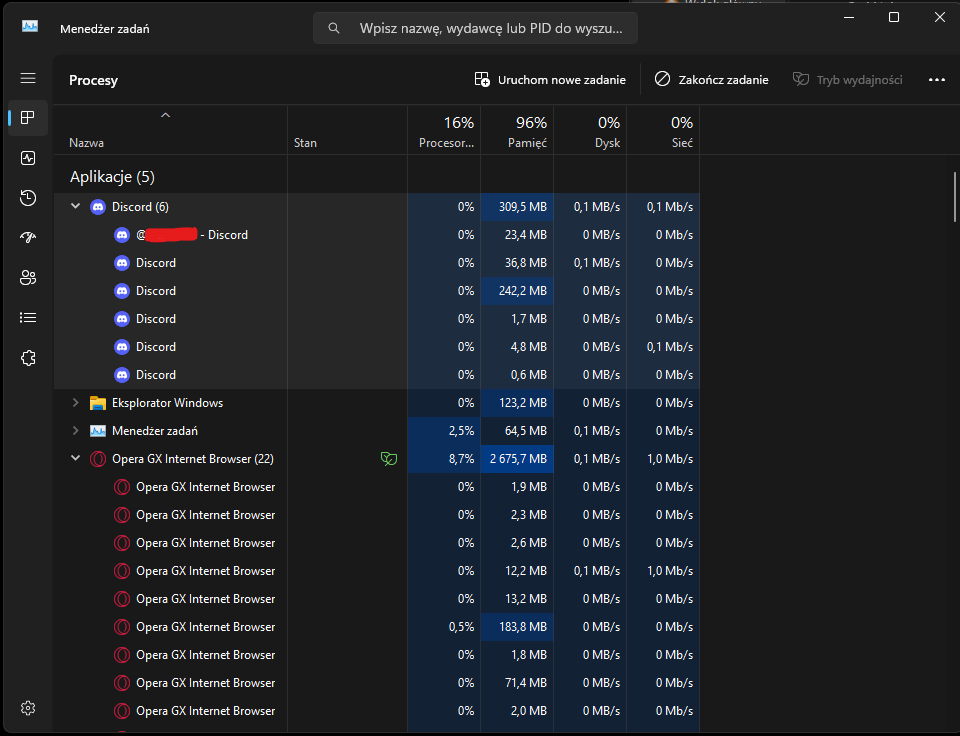Select Opera GX process using 71,4 MB

[x=377, y=683]
